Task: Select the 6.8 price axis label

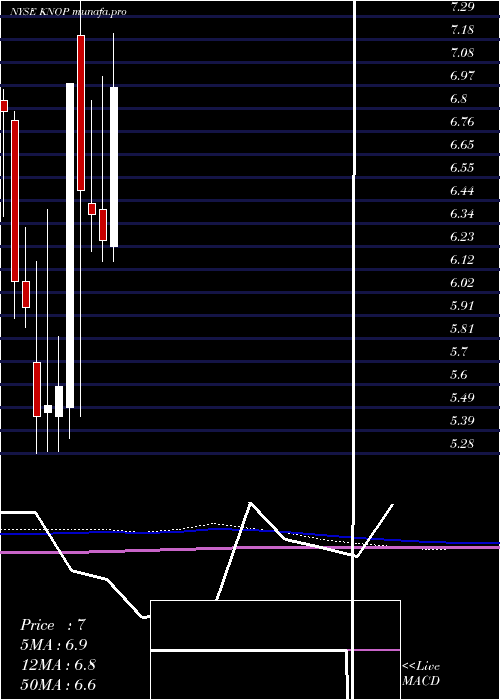Action: tap(458, 99)
